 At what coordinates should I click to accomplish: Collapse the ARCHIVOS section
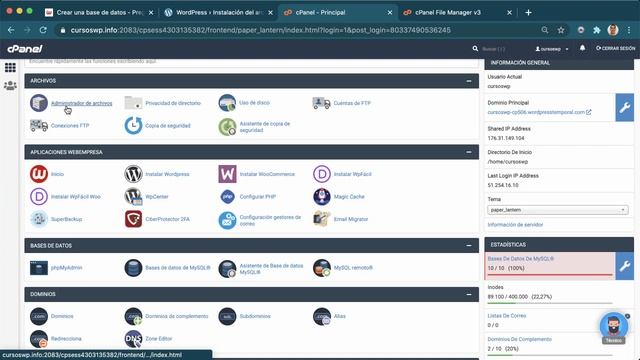[x=469, y=81]
